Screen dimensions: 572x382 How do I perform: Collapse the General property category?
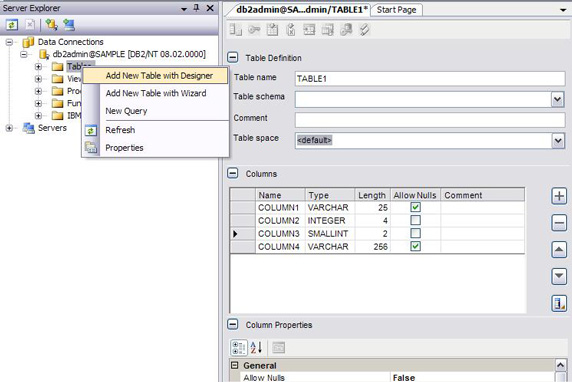(x=235, y=365)
